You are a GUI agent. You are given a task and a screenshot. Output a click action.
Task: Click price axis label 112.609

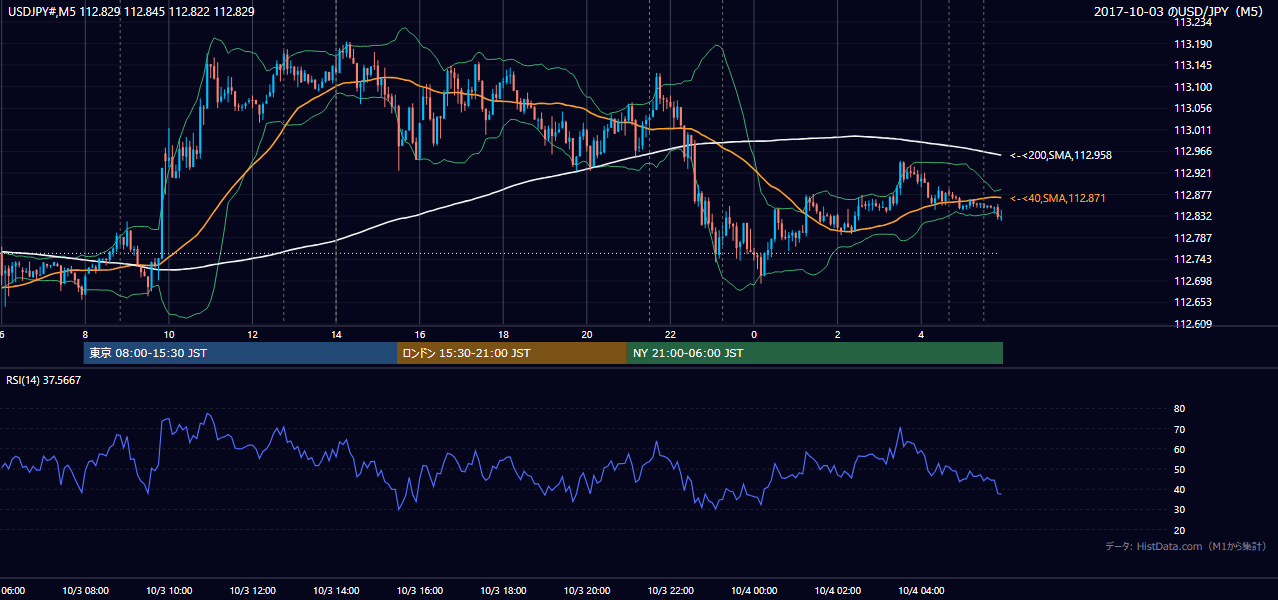click(x=1193, y=324)
